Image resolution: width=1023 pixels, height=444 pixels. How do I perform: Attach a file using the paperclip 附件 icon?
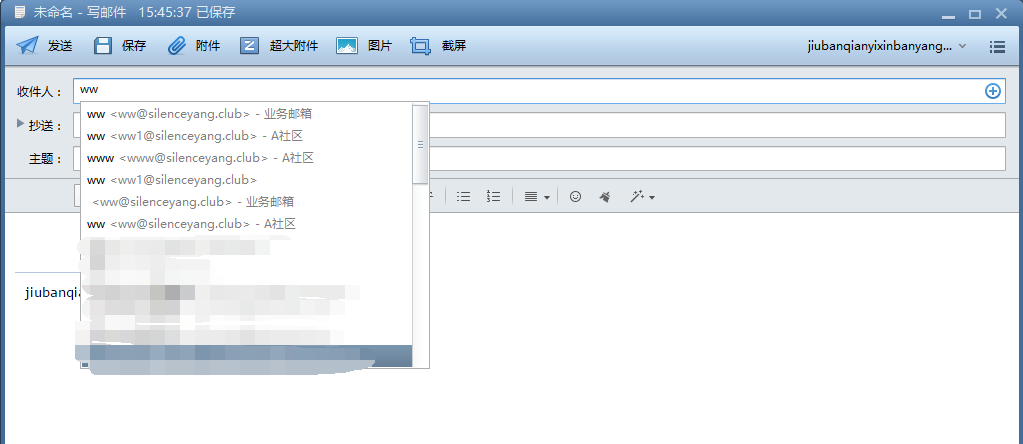[177, 46]
